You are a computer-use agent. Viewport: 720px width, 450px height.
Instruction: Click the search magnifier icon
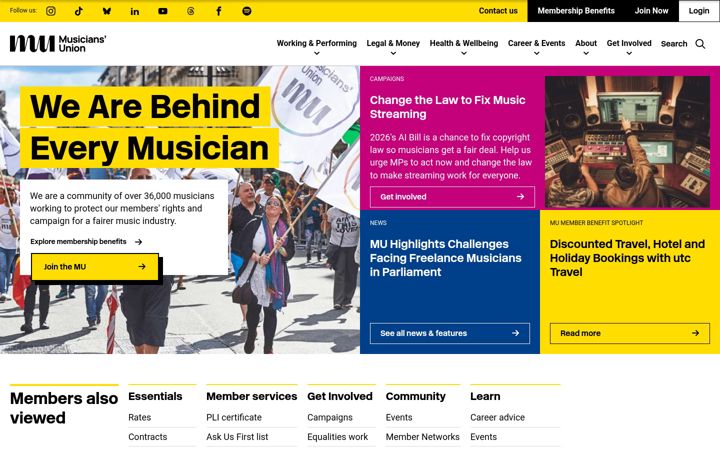[x=700, y=44]
